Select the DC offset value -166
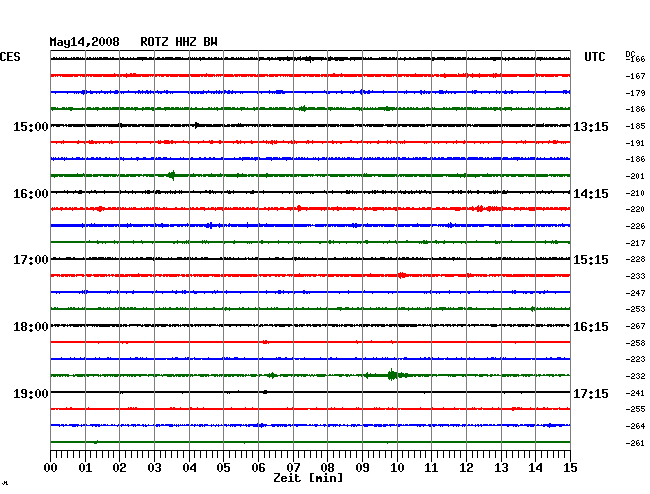The image size is (650, 494). point(635,59)
